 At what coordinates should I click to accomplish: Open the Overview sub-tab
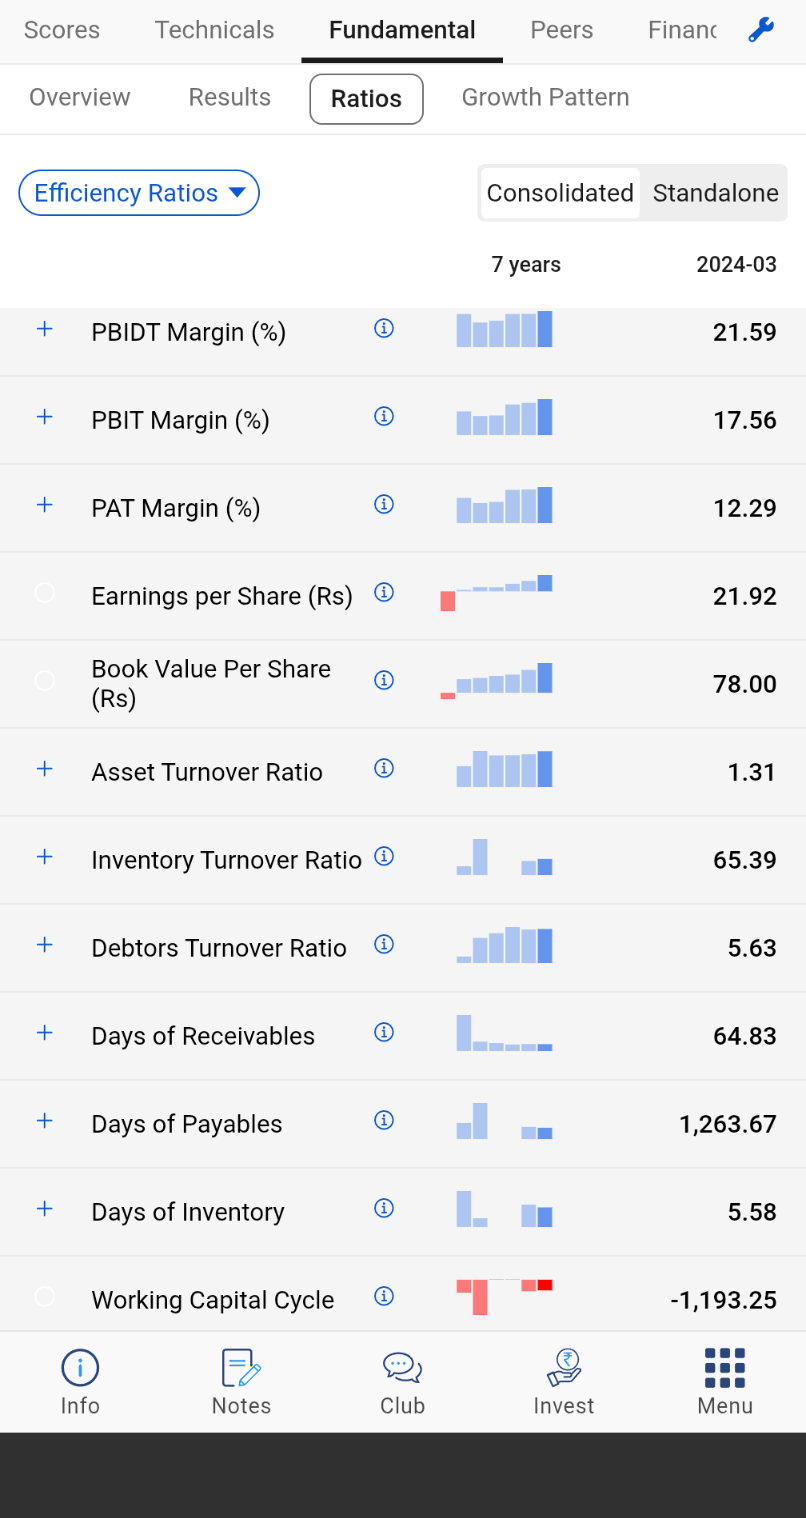point(80,98)
